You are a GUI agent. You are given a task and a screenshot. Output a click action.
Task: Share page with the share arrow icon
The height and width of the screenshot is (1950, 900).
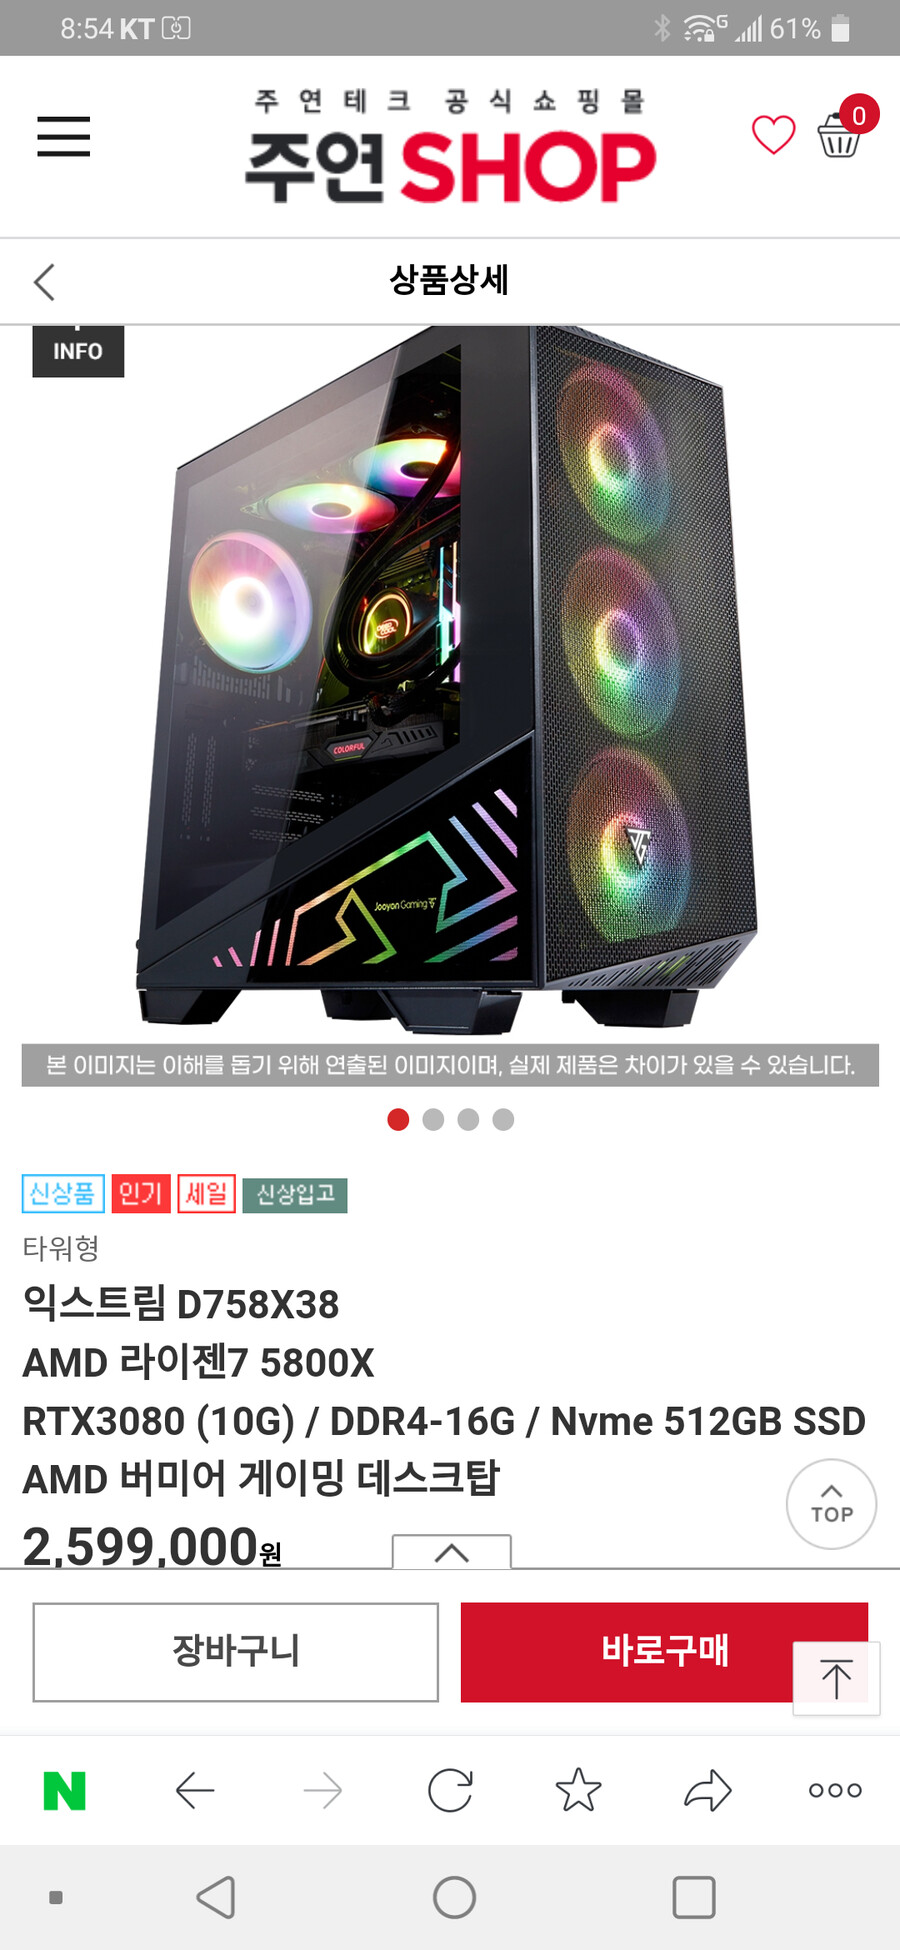click(708, 1790)
